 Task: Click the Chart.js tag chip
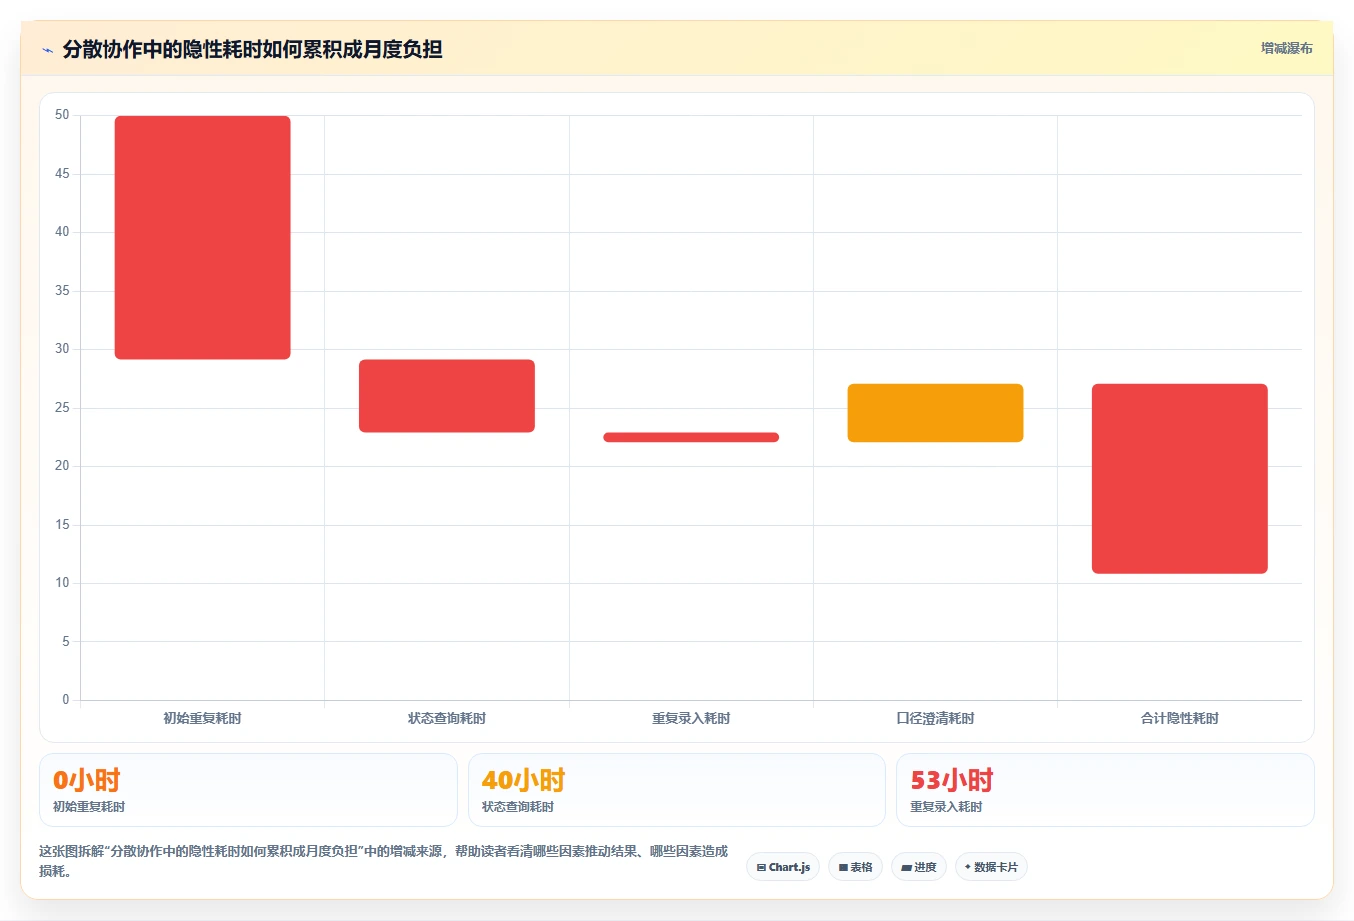point(783,867)
